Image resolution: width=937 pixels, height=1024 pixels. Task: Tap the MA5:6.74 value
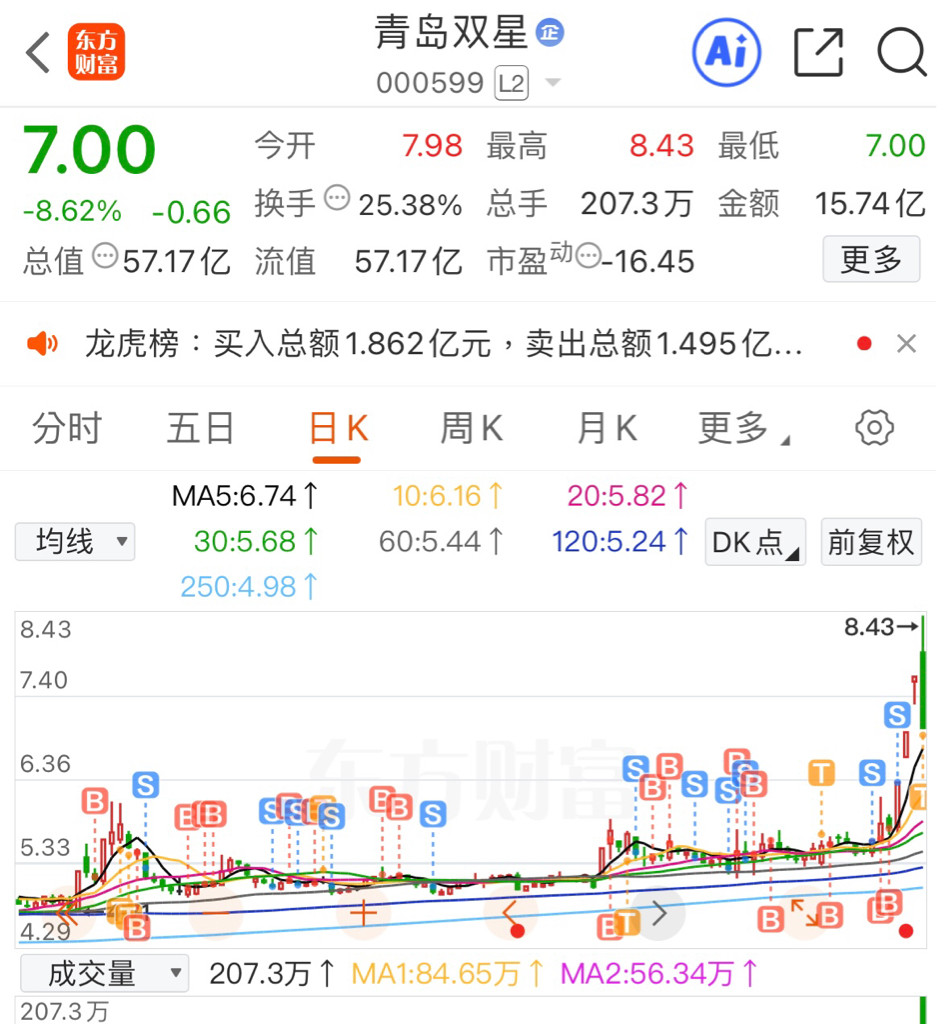[x=244, y=496]
